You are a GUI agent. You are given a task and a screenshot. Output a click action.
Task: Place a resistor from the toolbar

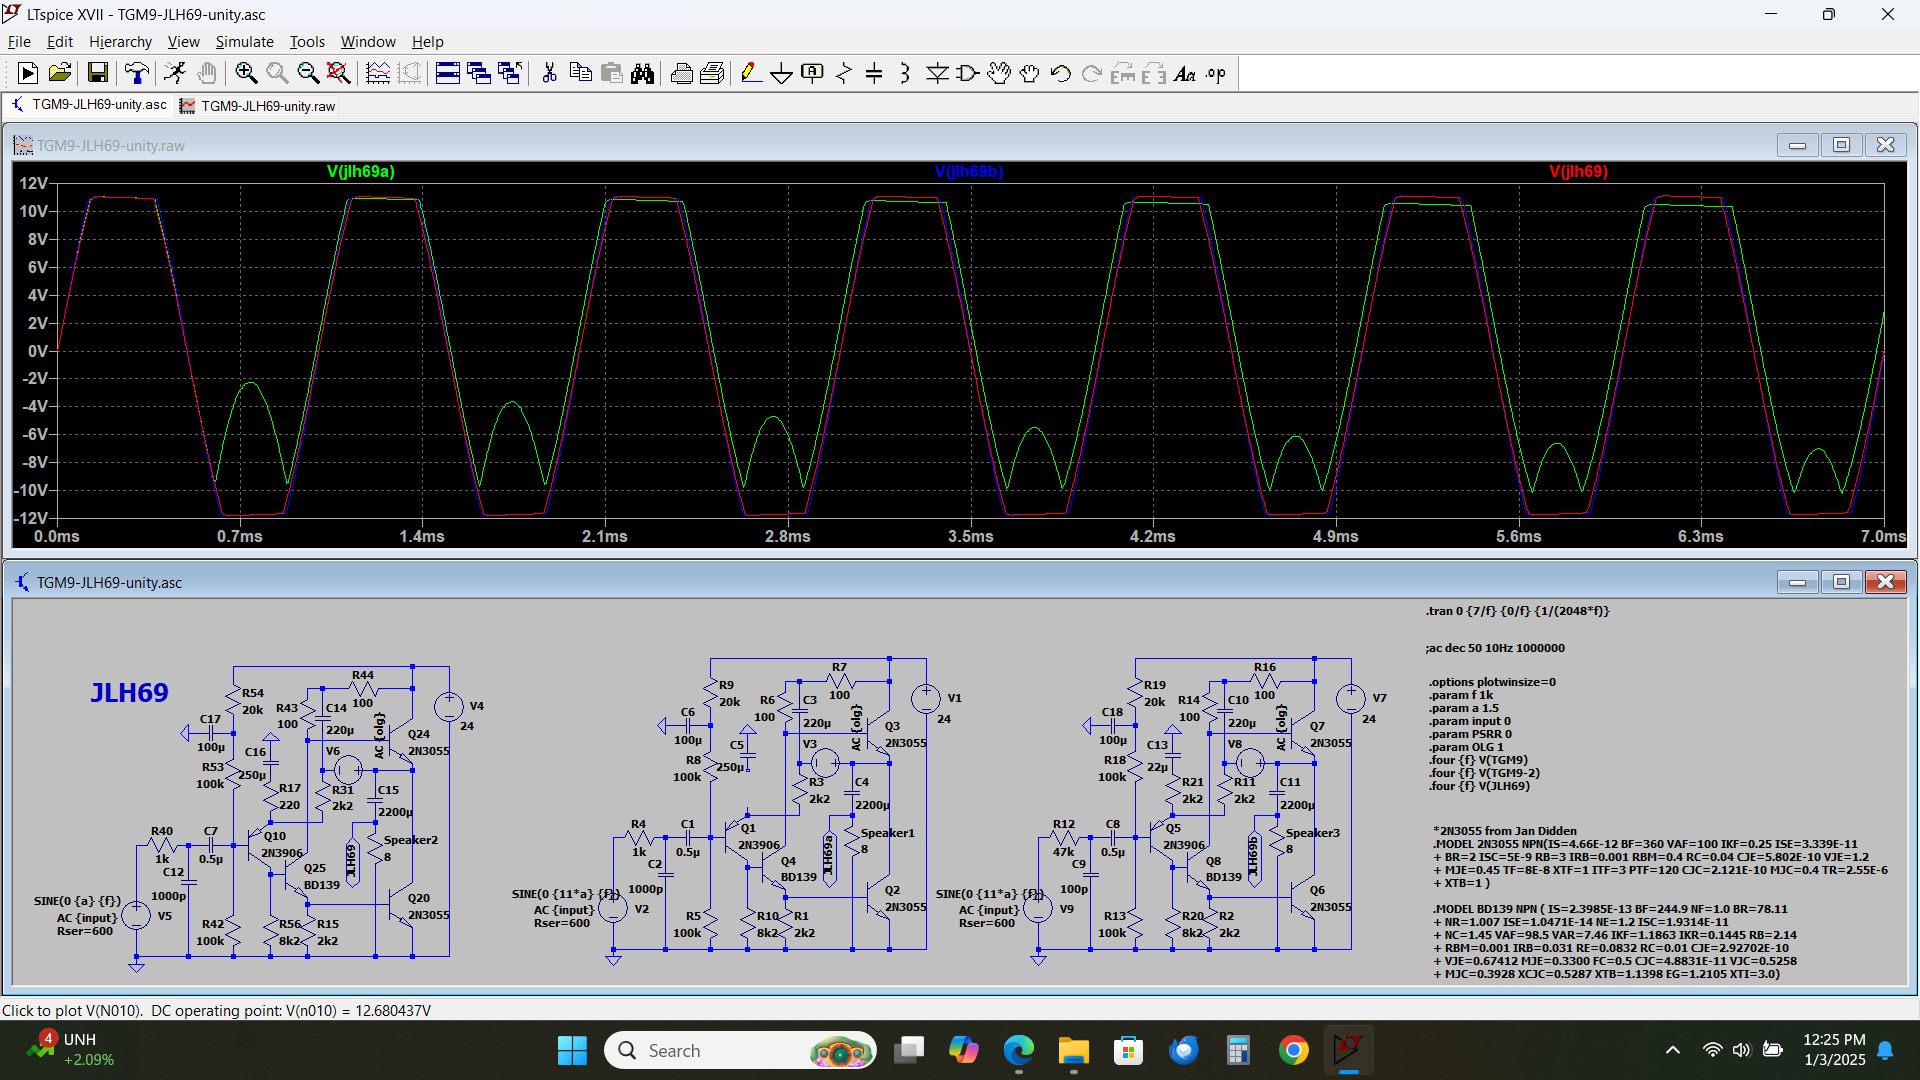(844, 73)
